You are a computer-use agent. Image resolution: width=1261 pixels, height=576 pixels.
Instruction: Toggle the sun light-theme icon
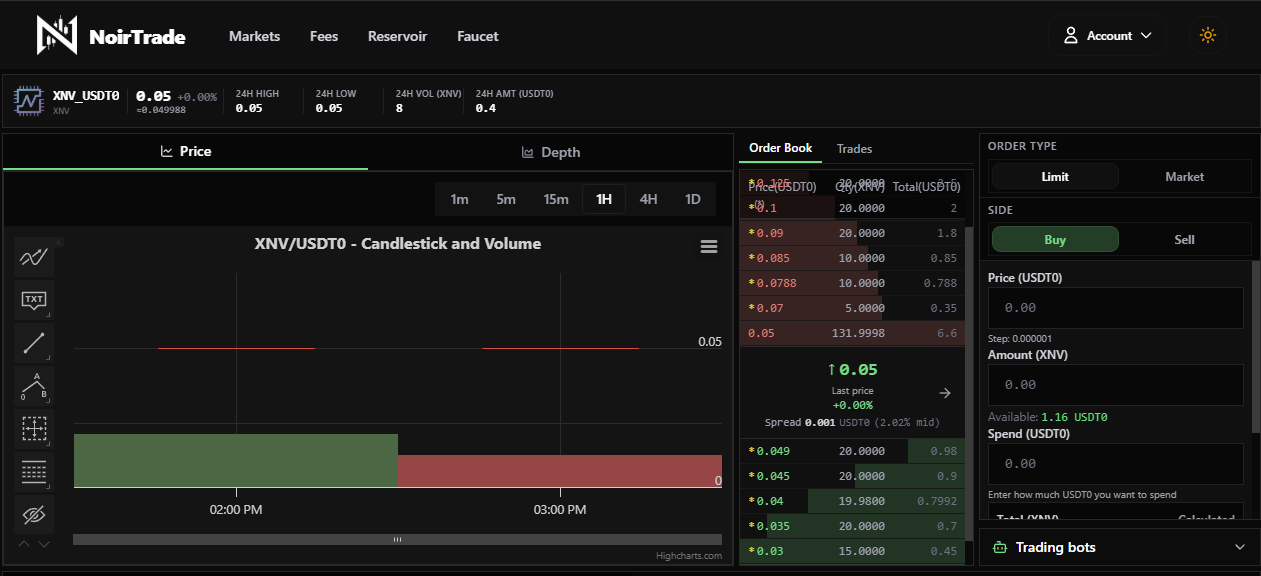point(1208,36)
